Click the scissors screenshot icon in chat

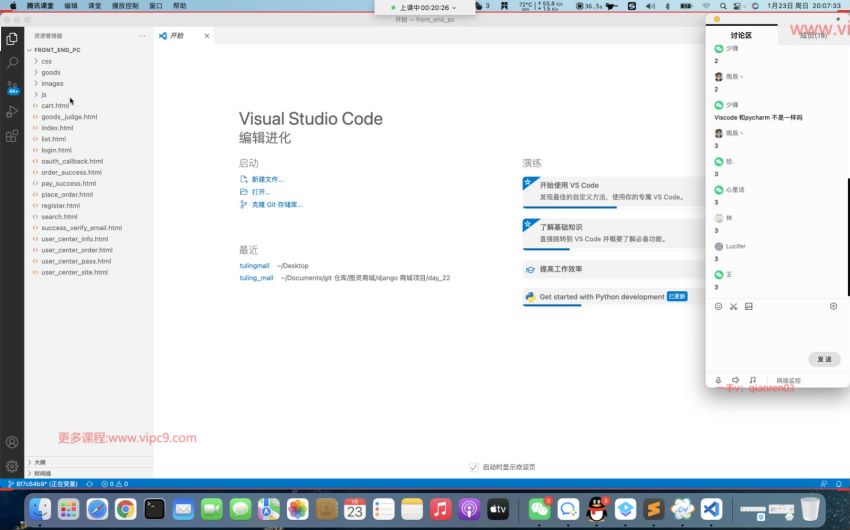coord(733,307)
